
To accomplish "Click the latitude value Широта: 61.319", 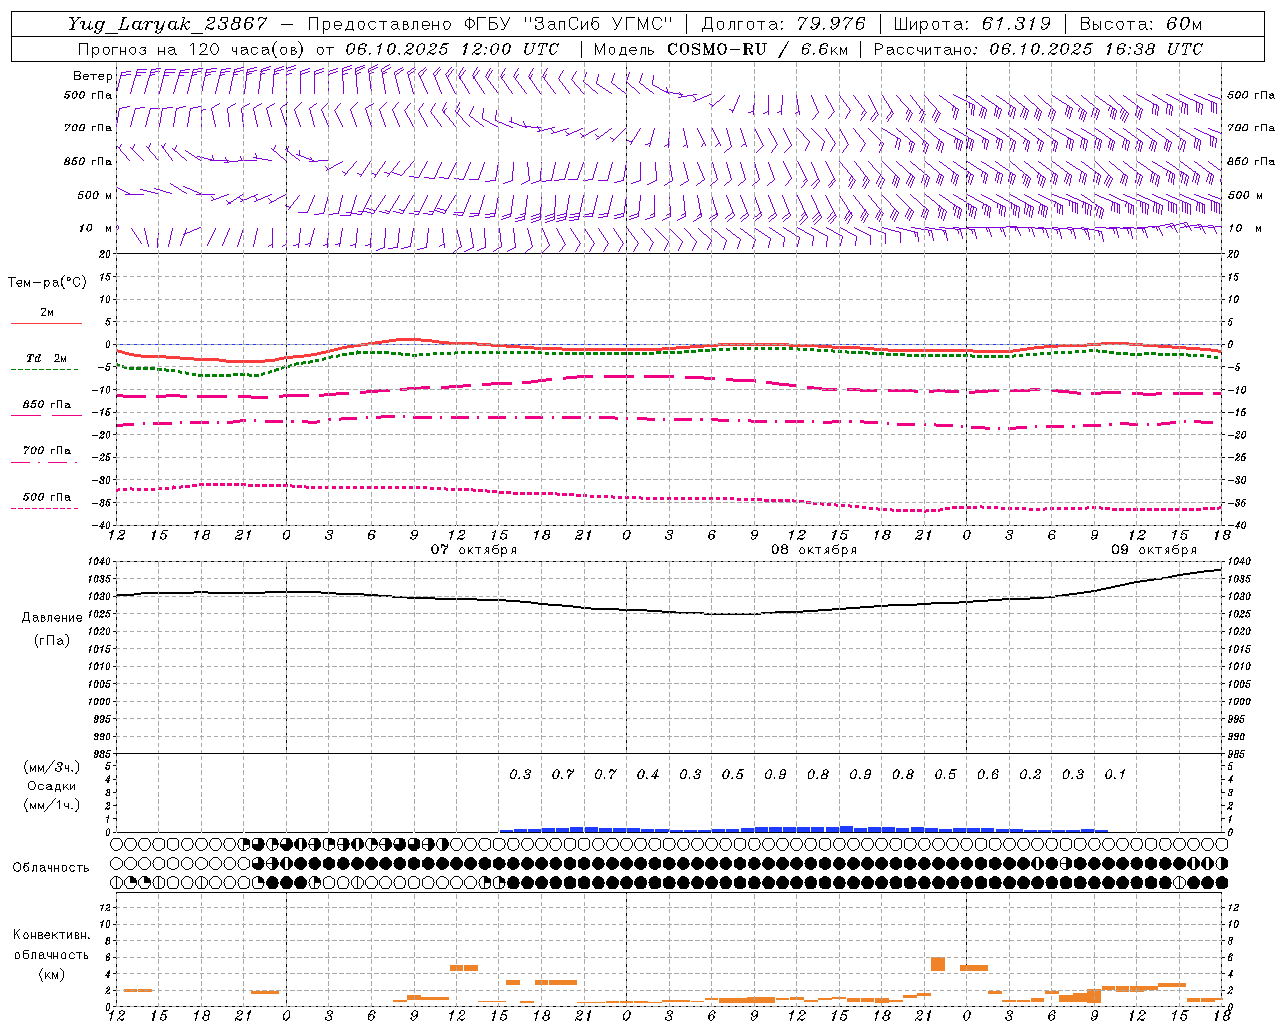I will click(x=972, y=24).
